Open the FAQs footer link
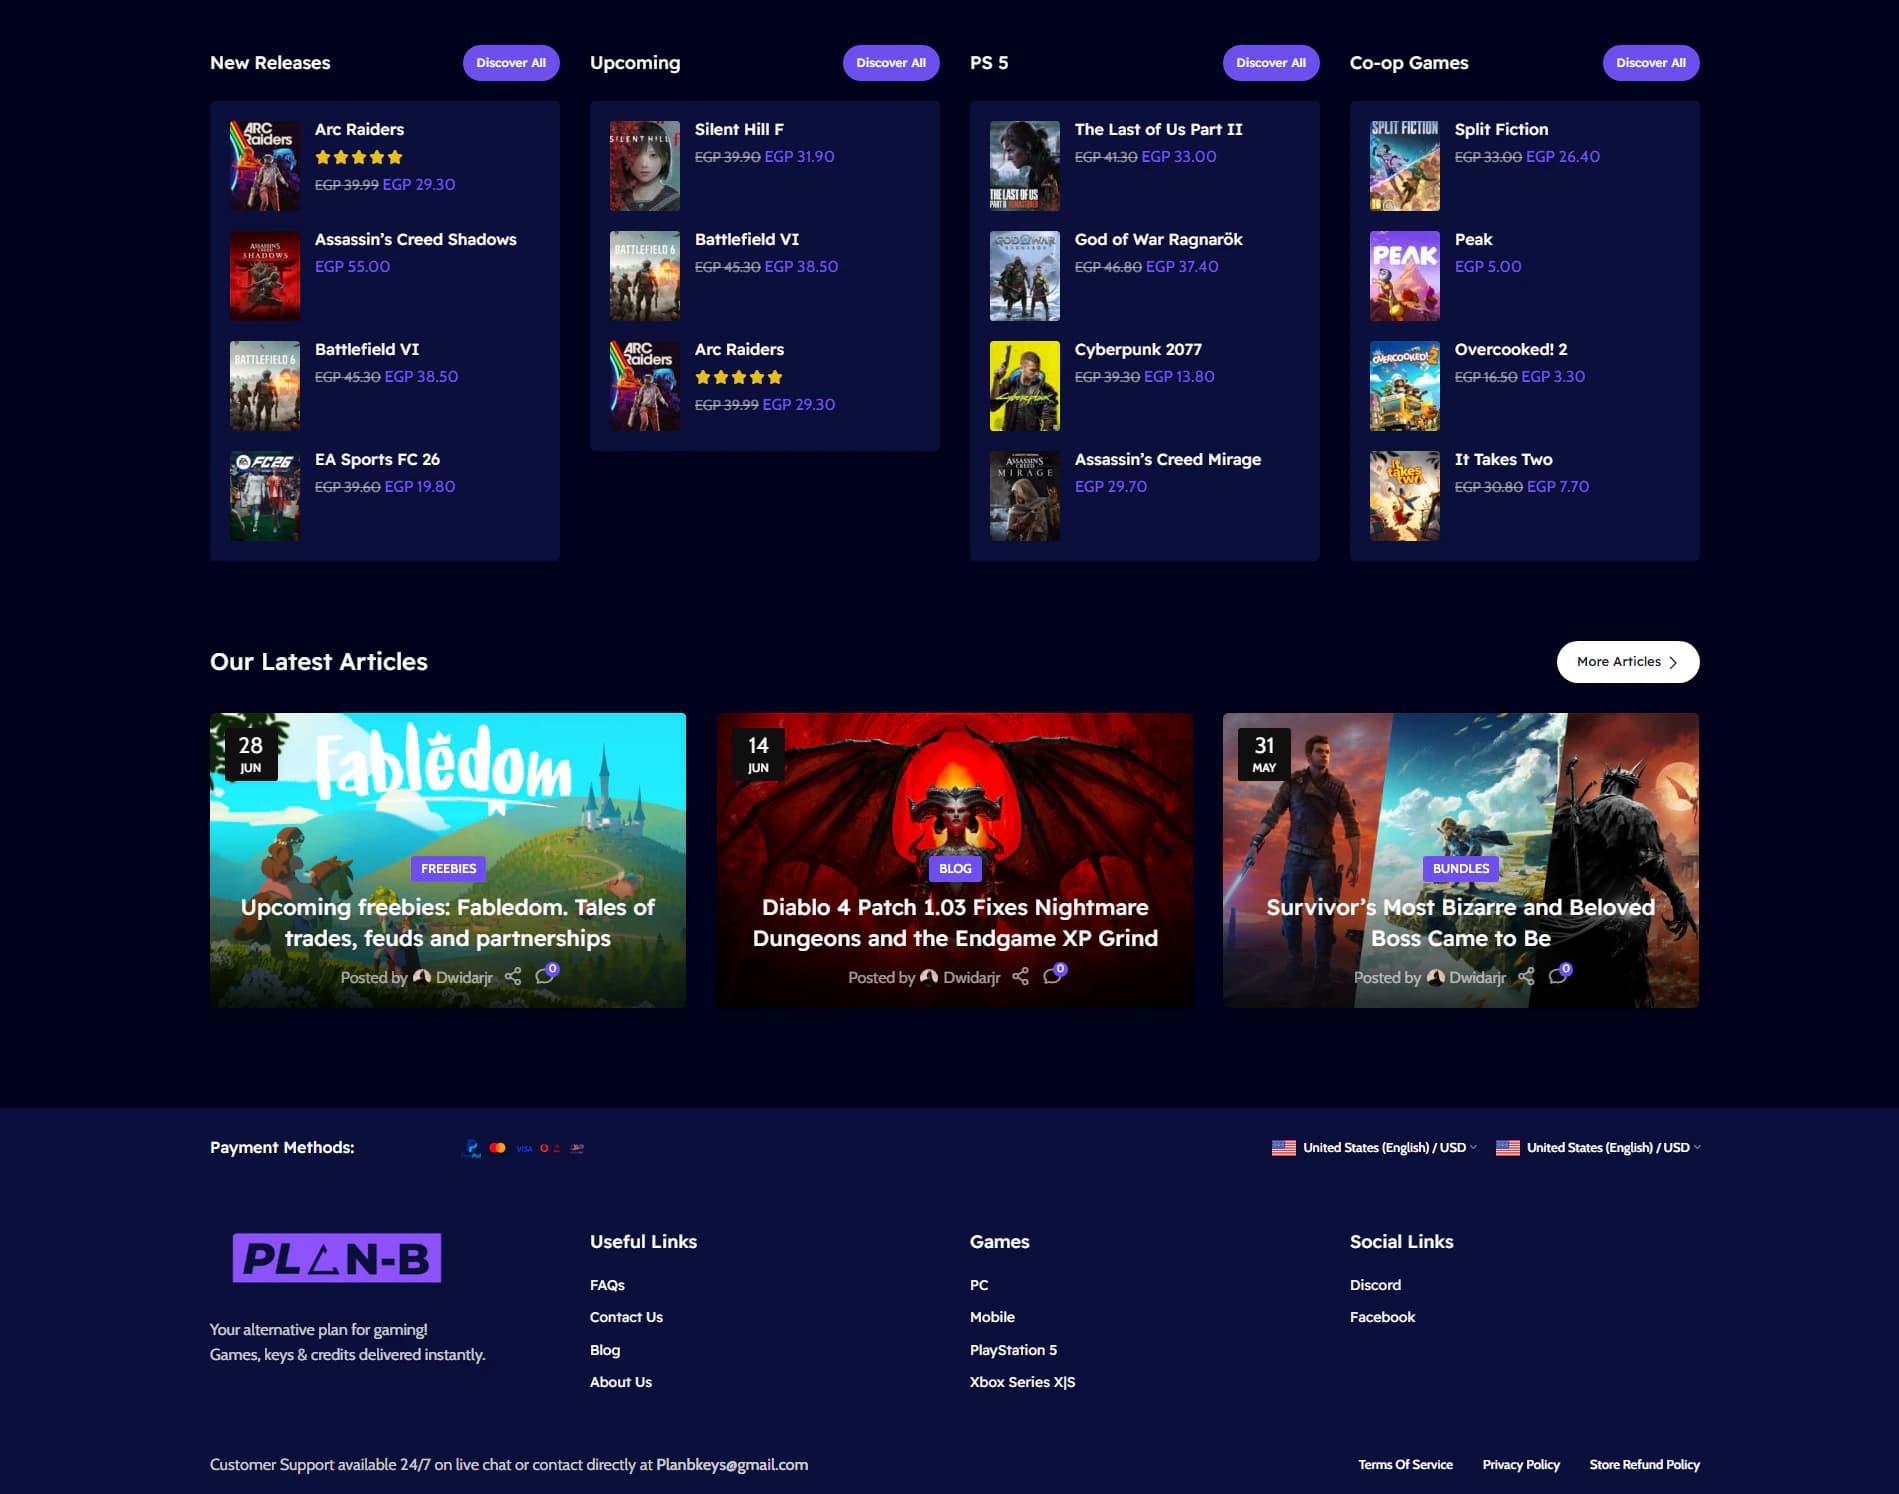This screenshot has width=1899, height=1494. click(607, 1285)
